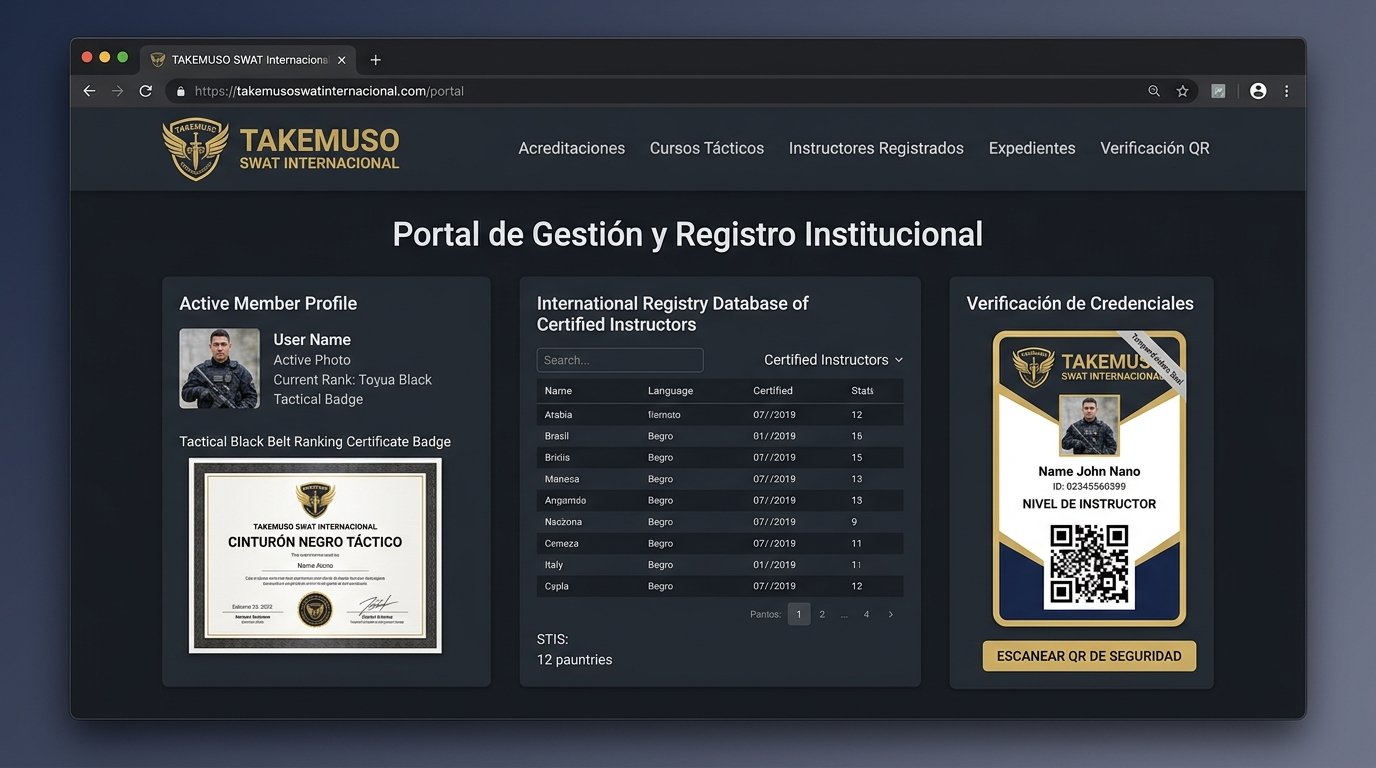Click the Takemuso winged shield logo in the header
The width and height of the screenshot is (1376, 768).
196,149
